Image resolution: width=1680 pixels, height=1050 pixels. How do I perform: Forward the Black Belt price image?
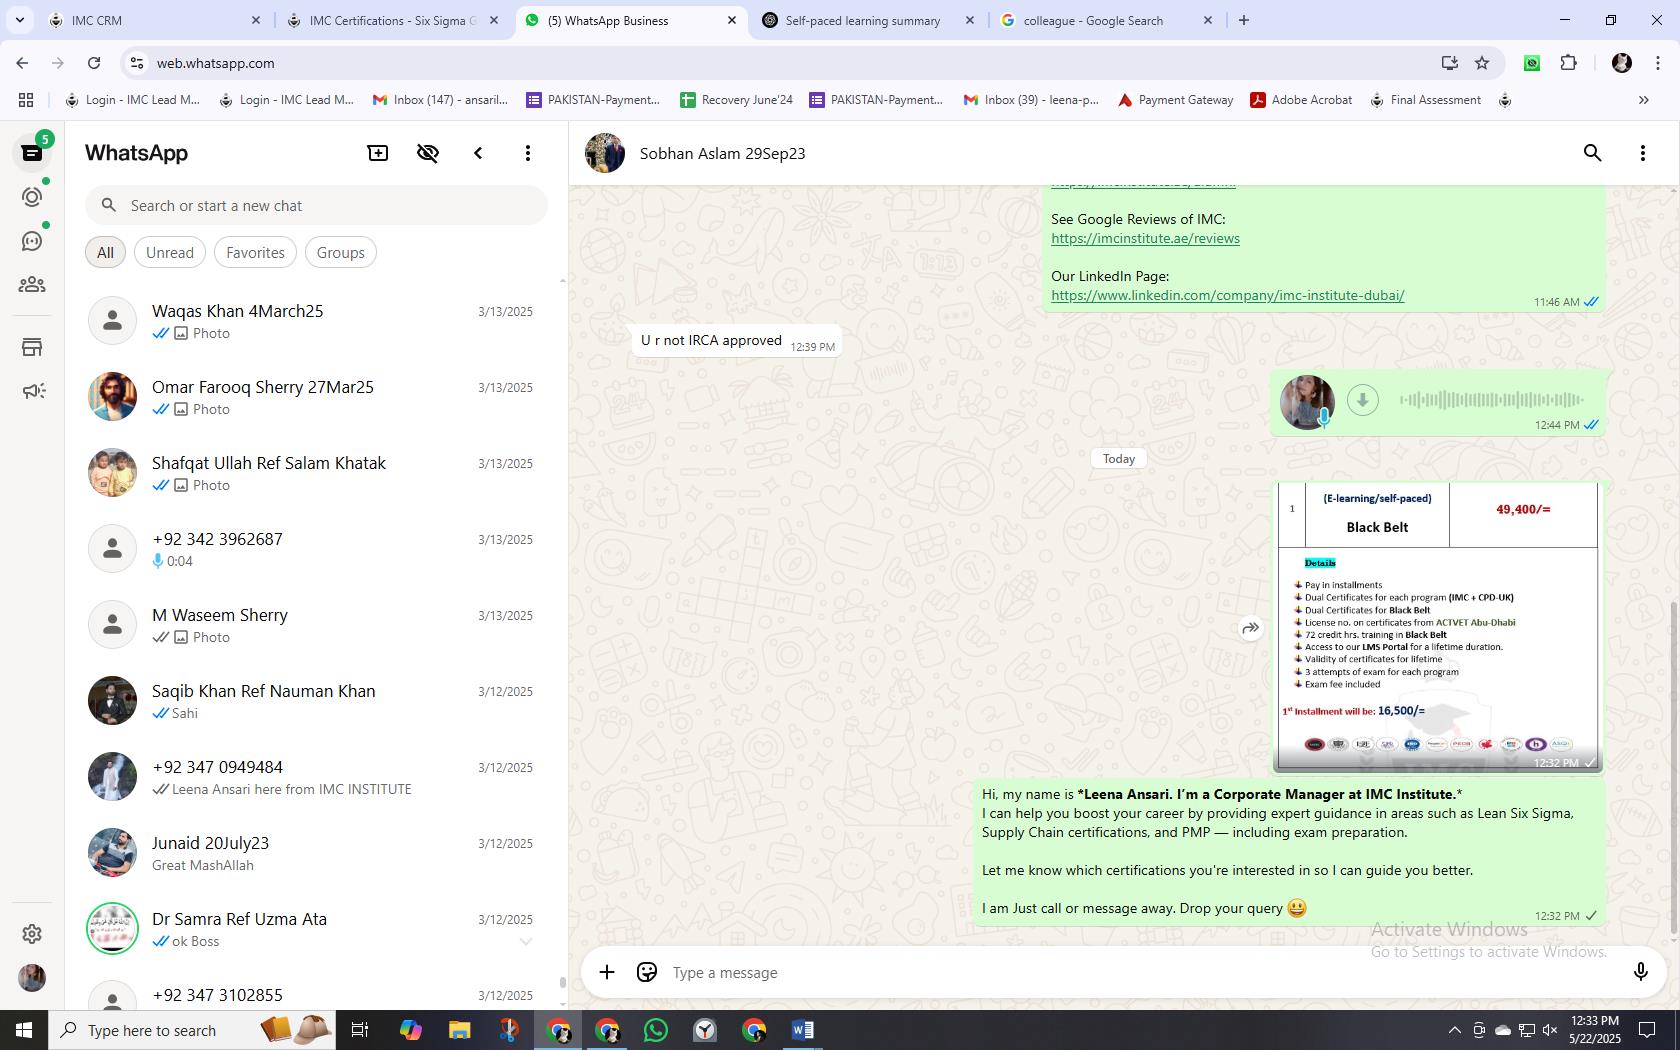[1251, 628]
